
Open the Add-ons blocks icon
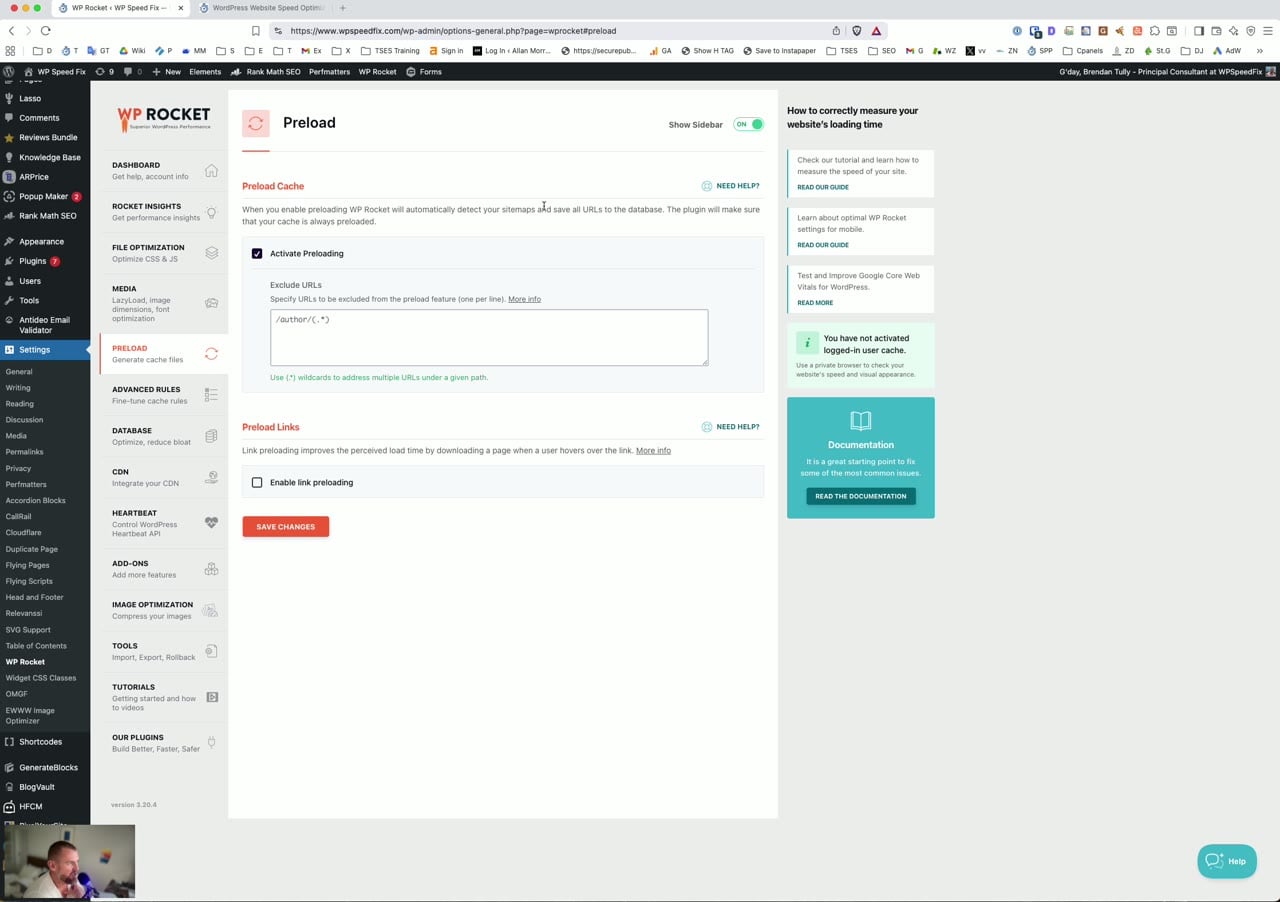[211, 569]
